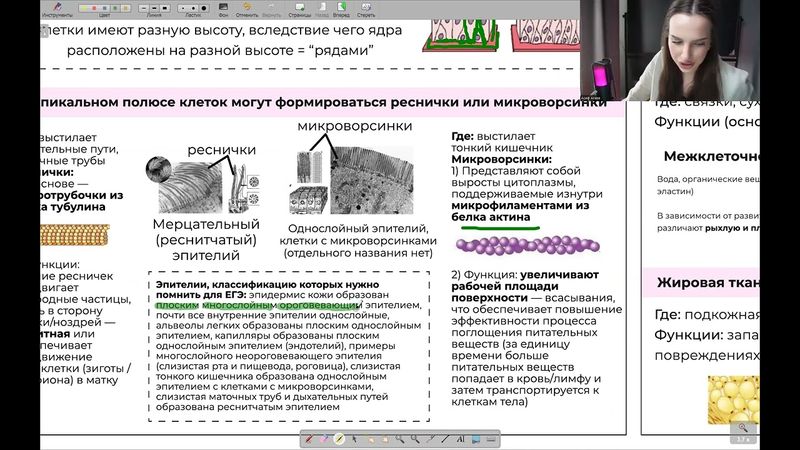Click the yellow fat tissue image
This screenshot has height=450, width=800.
(734, 400)
